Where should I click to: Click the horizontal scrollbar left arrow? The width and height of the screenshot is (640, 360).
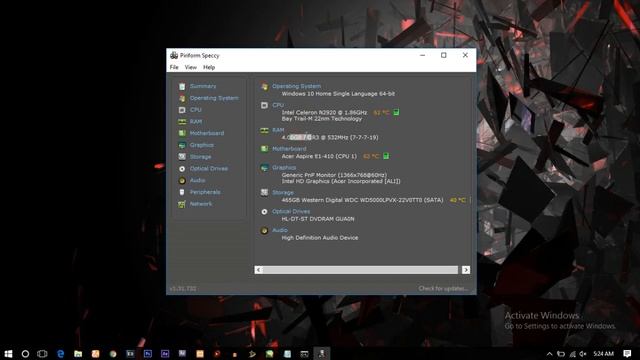[x=258, y=270]
